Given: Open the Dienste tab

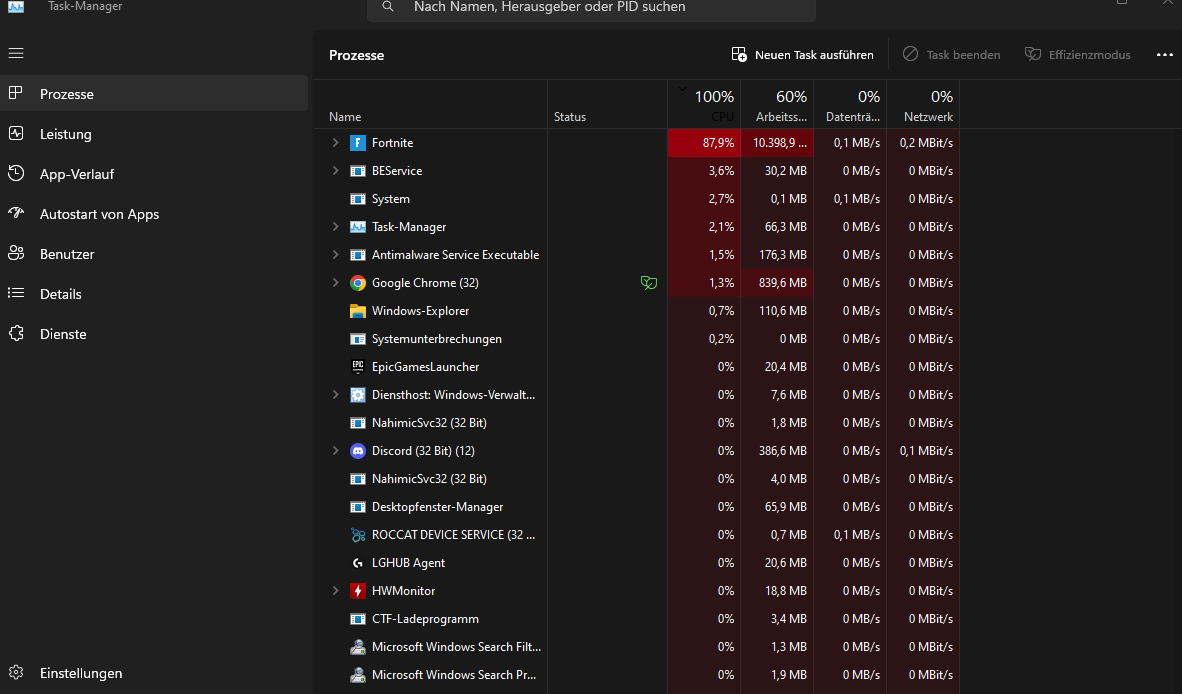Looking at the screenshot, I should pos(154,334).
